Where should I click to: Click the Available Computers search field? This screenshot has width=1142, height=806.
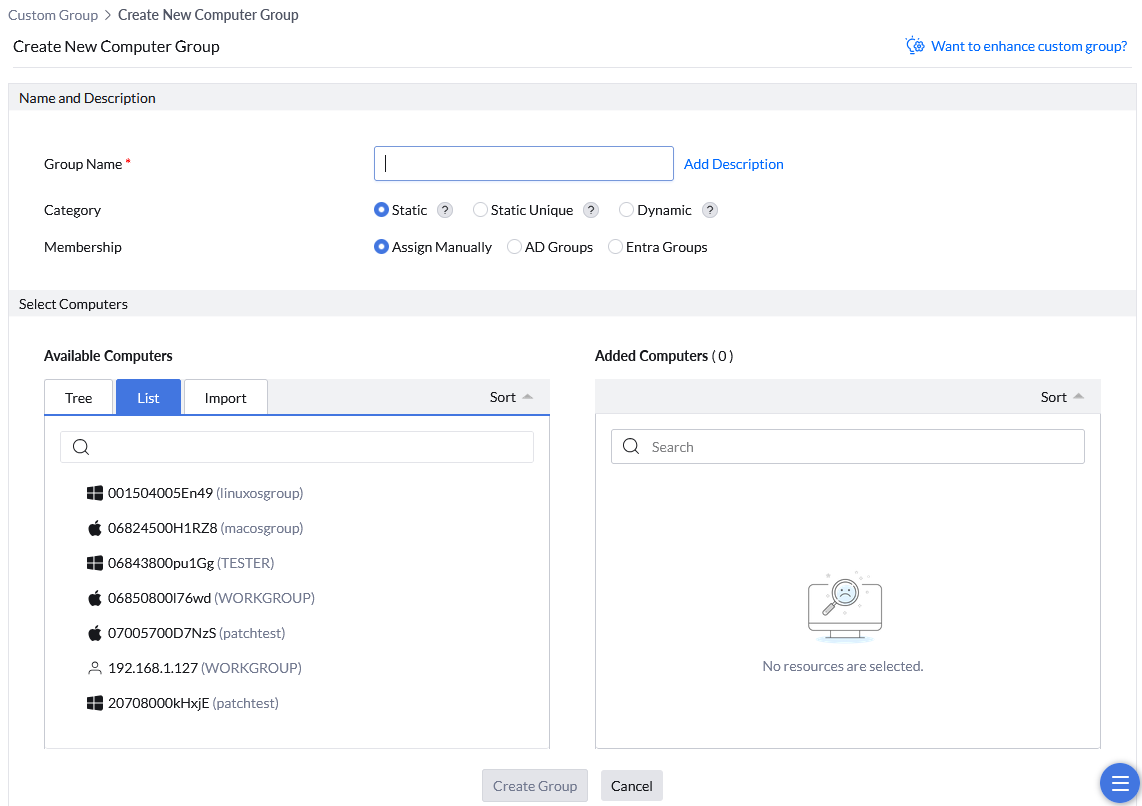297,447
